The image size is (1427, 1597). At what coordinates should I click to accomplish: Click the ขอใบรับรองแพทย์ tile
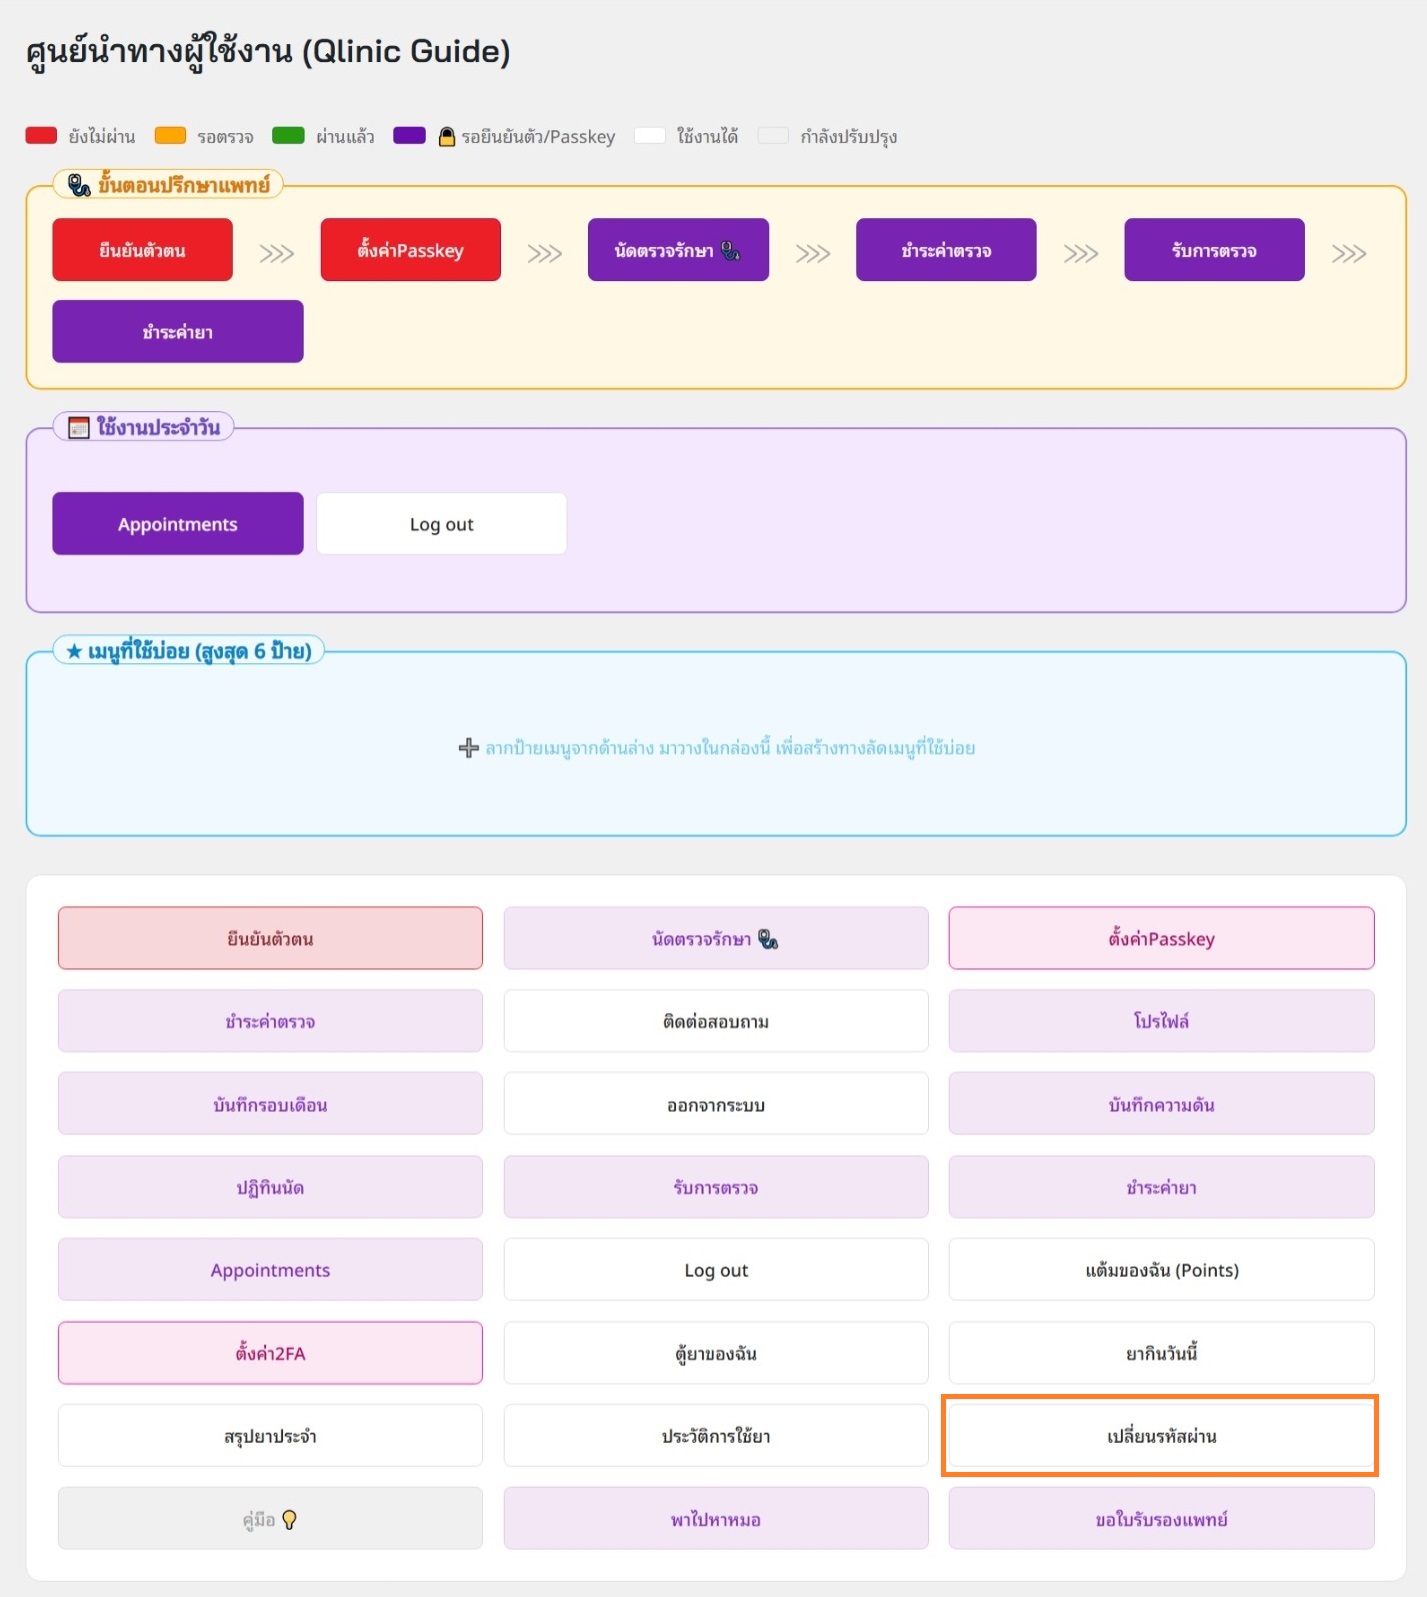coord(1160,1519)
